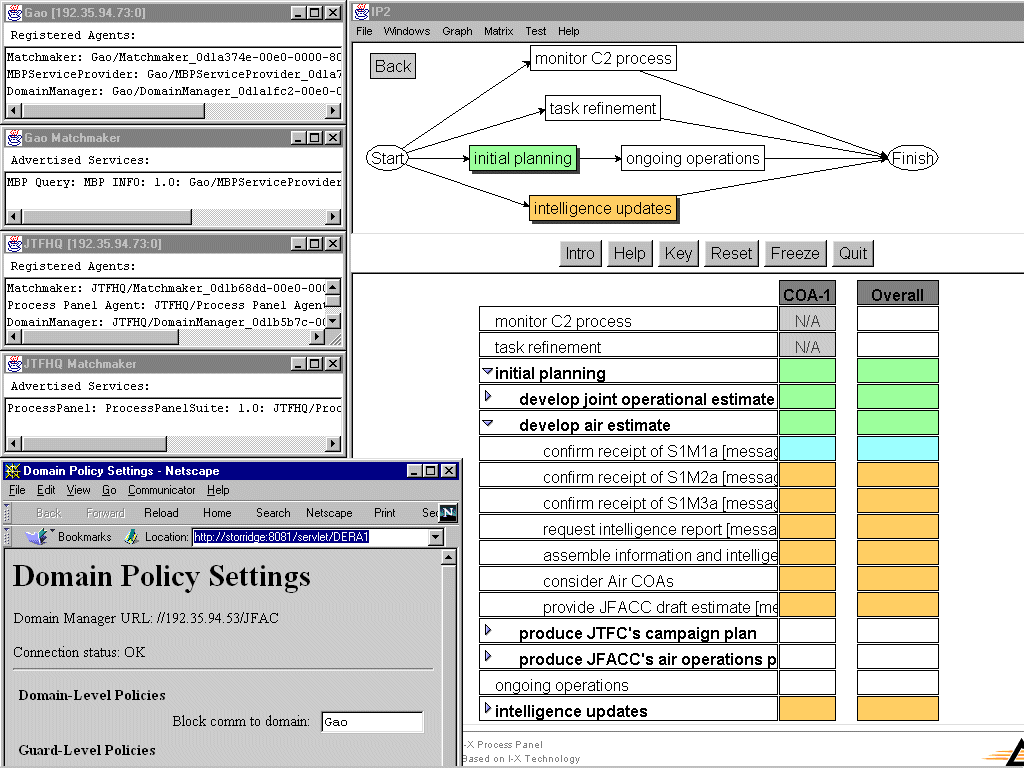The image size is (1024, 768).
Task: Click the Back button in graph panel
Action: (392, 66)
